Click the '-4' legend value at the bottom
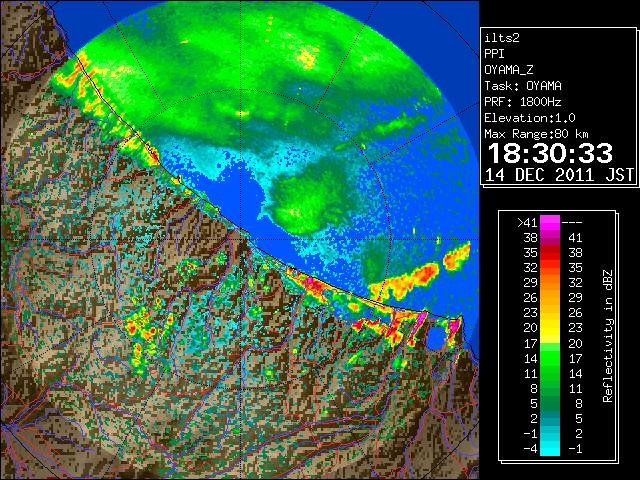 point(530,449)
